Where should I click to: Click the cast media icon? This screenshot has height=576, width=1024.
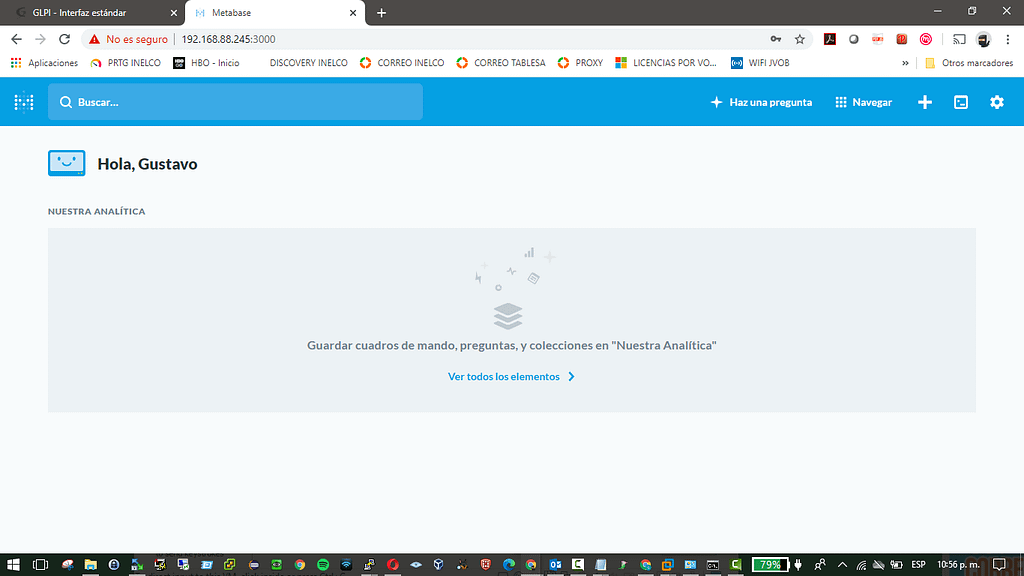pos(959,39)
